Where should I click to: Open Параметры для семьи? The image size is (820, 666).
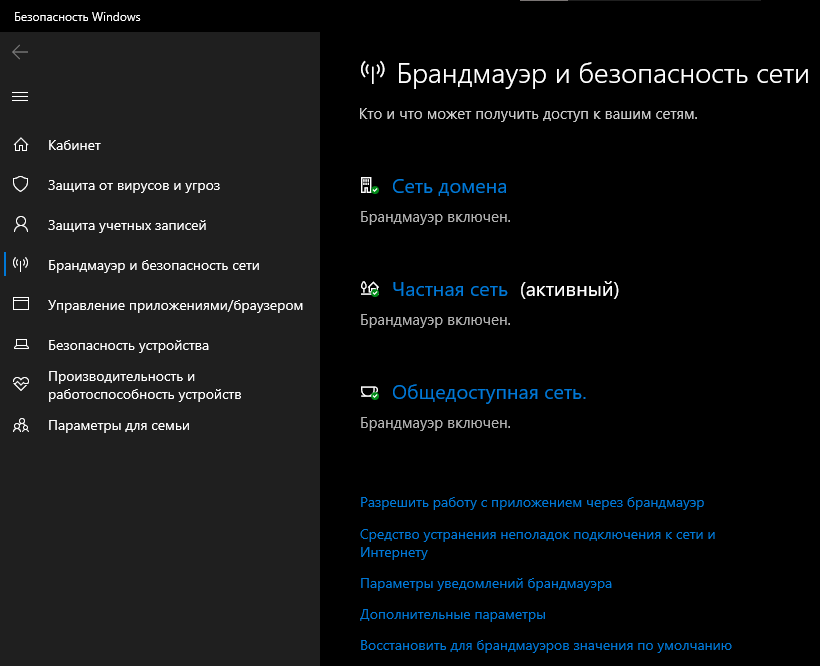(x=119, y=426)
